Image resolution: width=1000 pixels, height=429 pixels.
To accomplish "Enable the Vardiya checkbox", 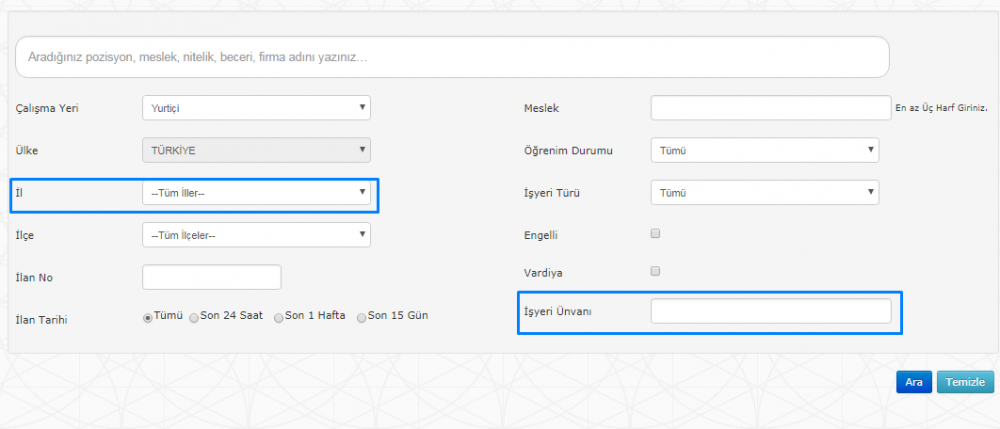I will point(655,271).
